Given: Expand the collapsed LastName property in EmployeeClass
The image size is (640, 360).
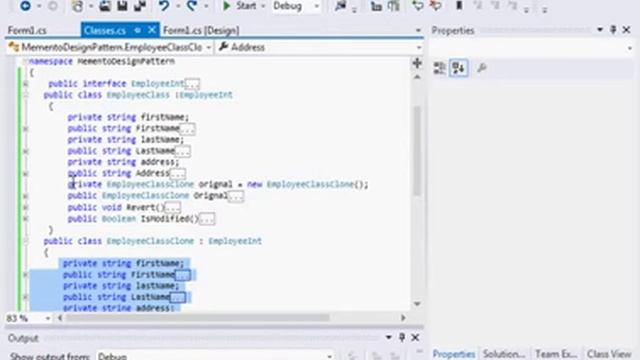Looking at the screenshot, I should (x=25, y=151).
